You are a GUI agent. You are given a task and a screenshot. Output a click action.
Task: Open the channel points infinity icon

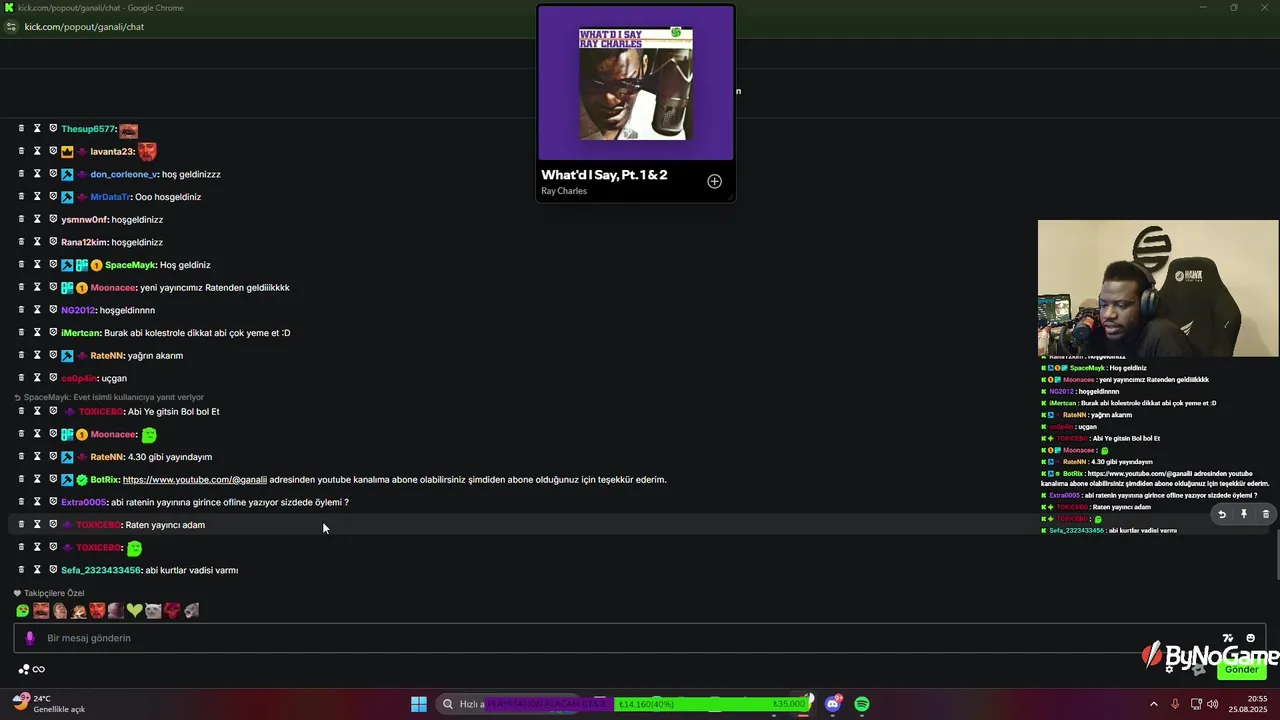coord(39,669)
